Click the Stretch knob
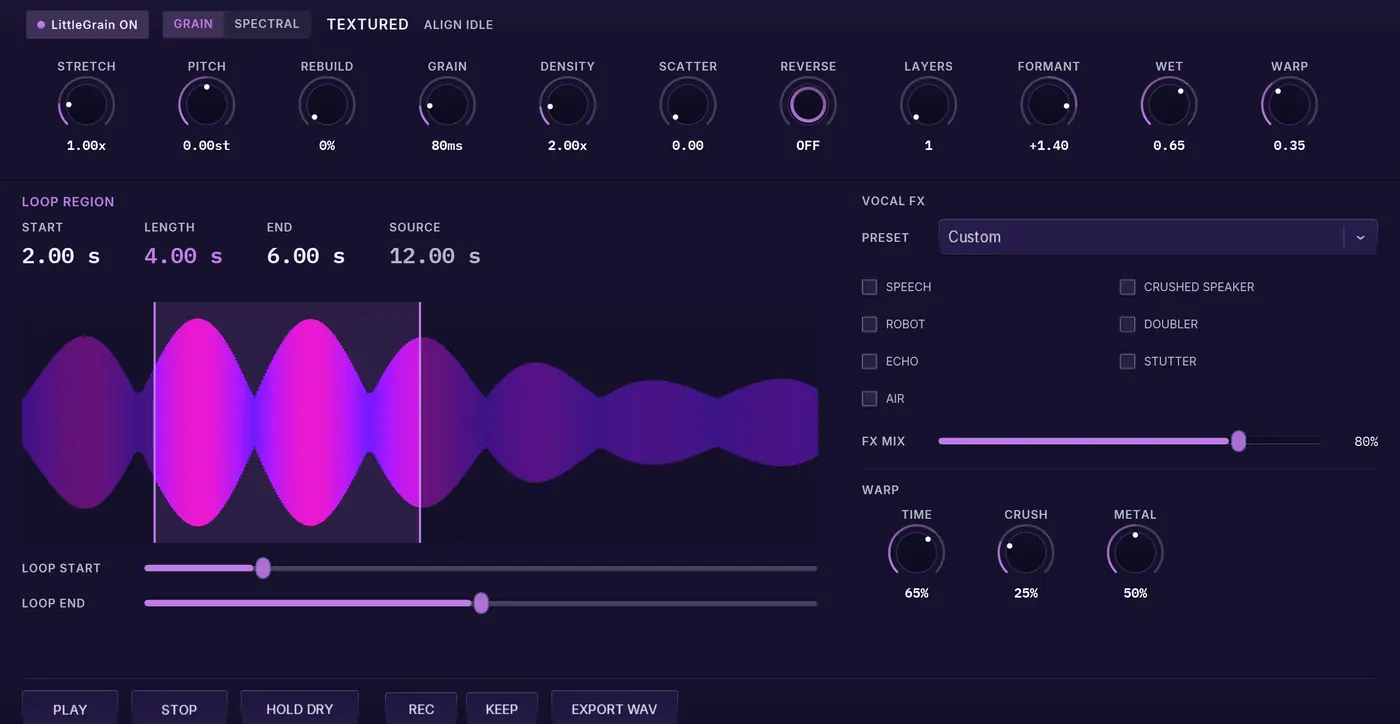 [x=86, y=105]
